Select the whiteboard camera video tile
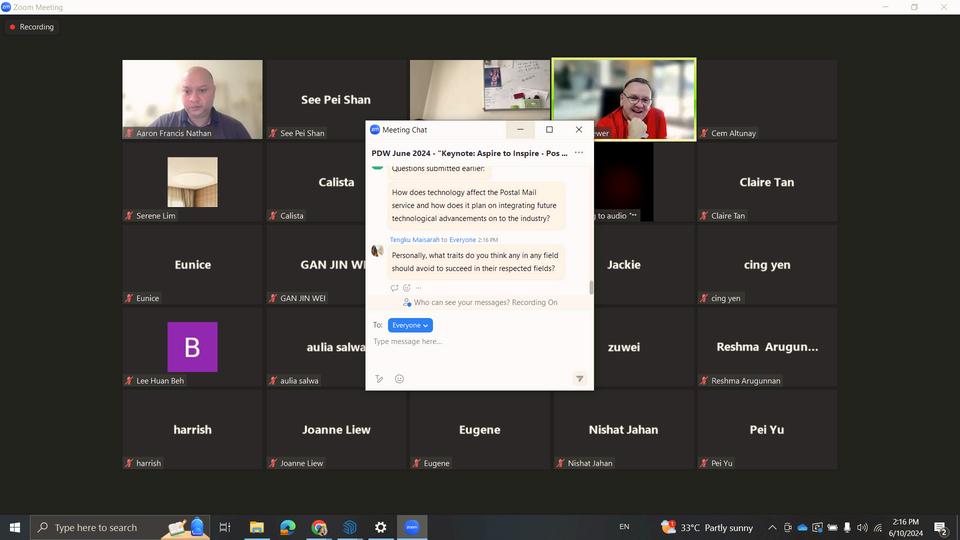 480,89
